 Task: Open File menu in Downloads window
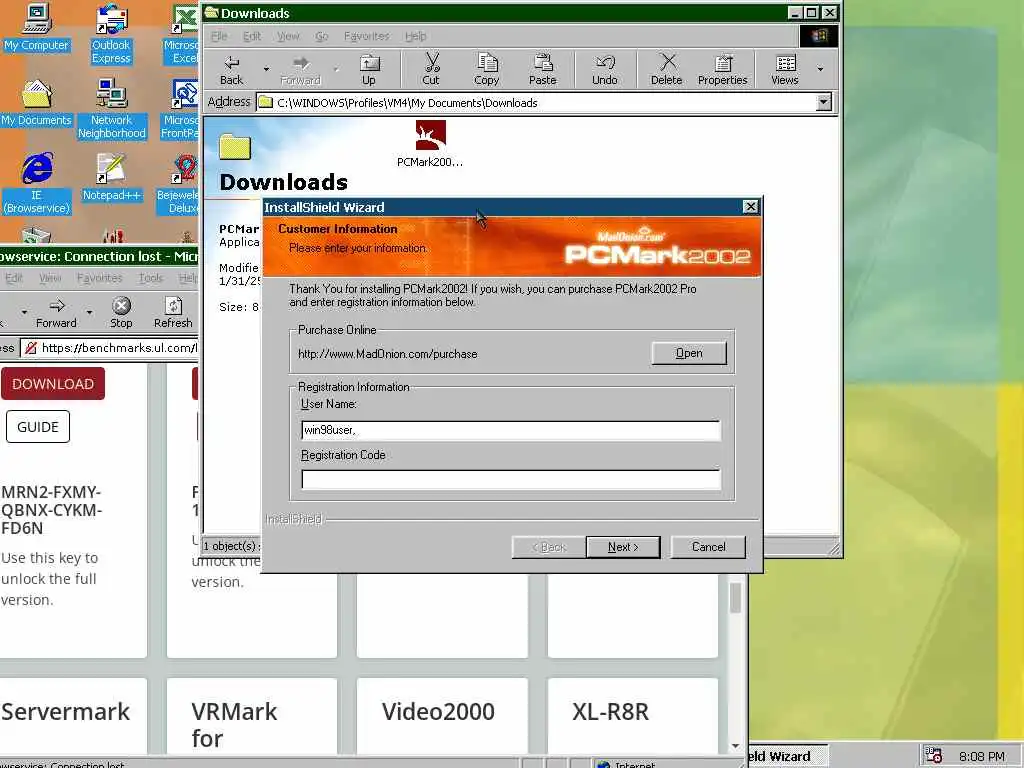pyautogui.click(x=219, y=36)
